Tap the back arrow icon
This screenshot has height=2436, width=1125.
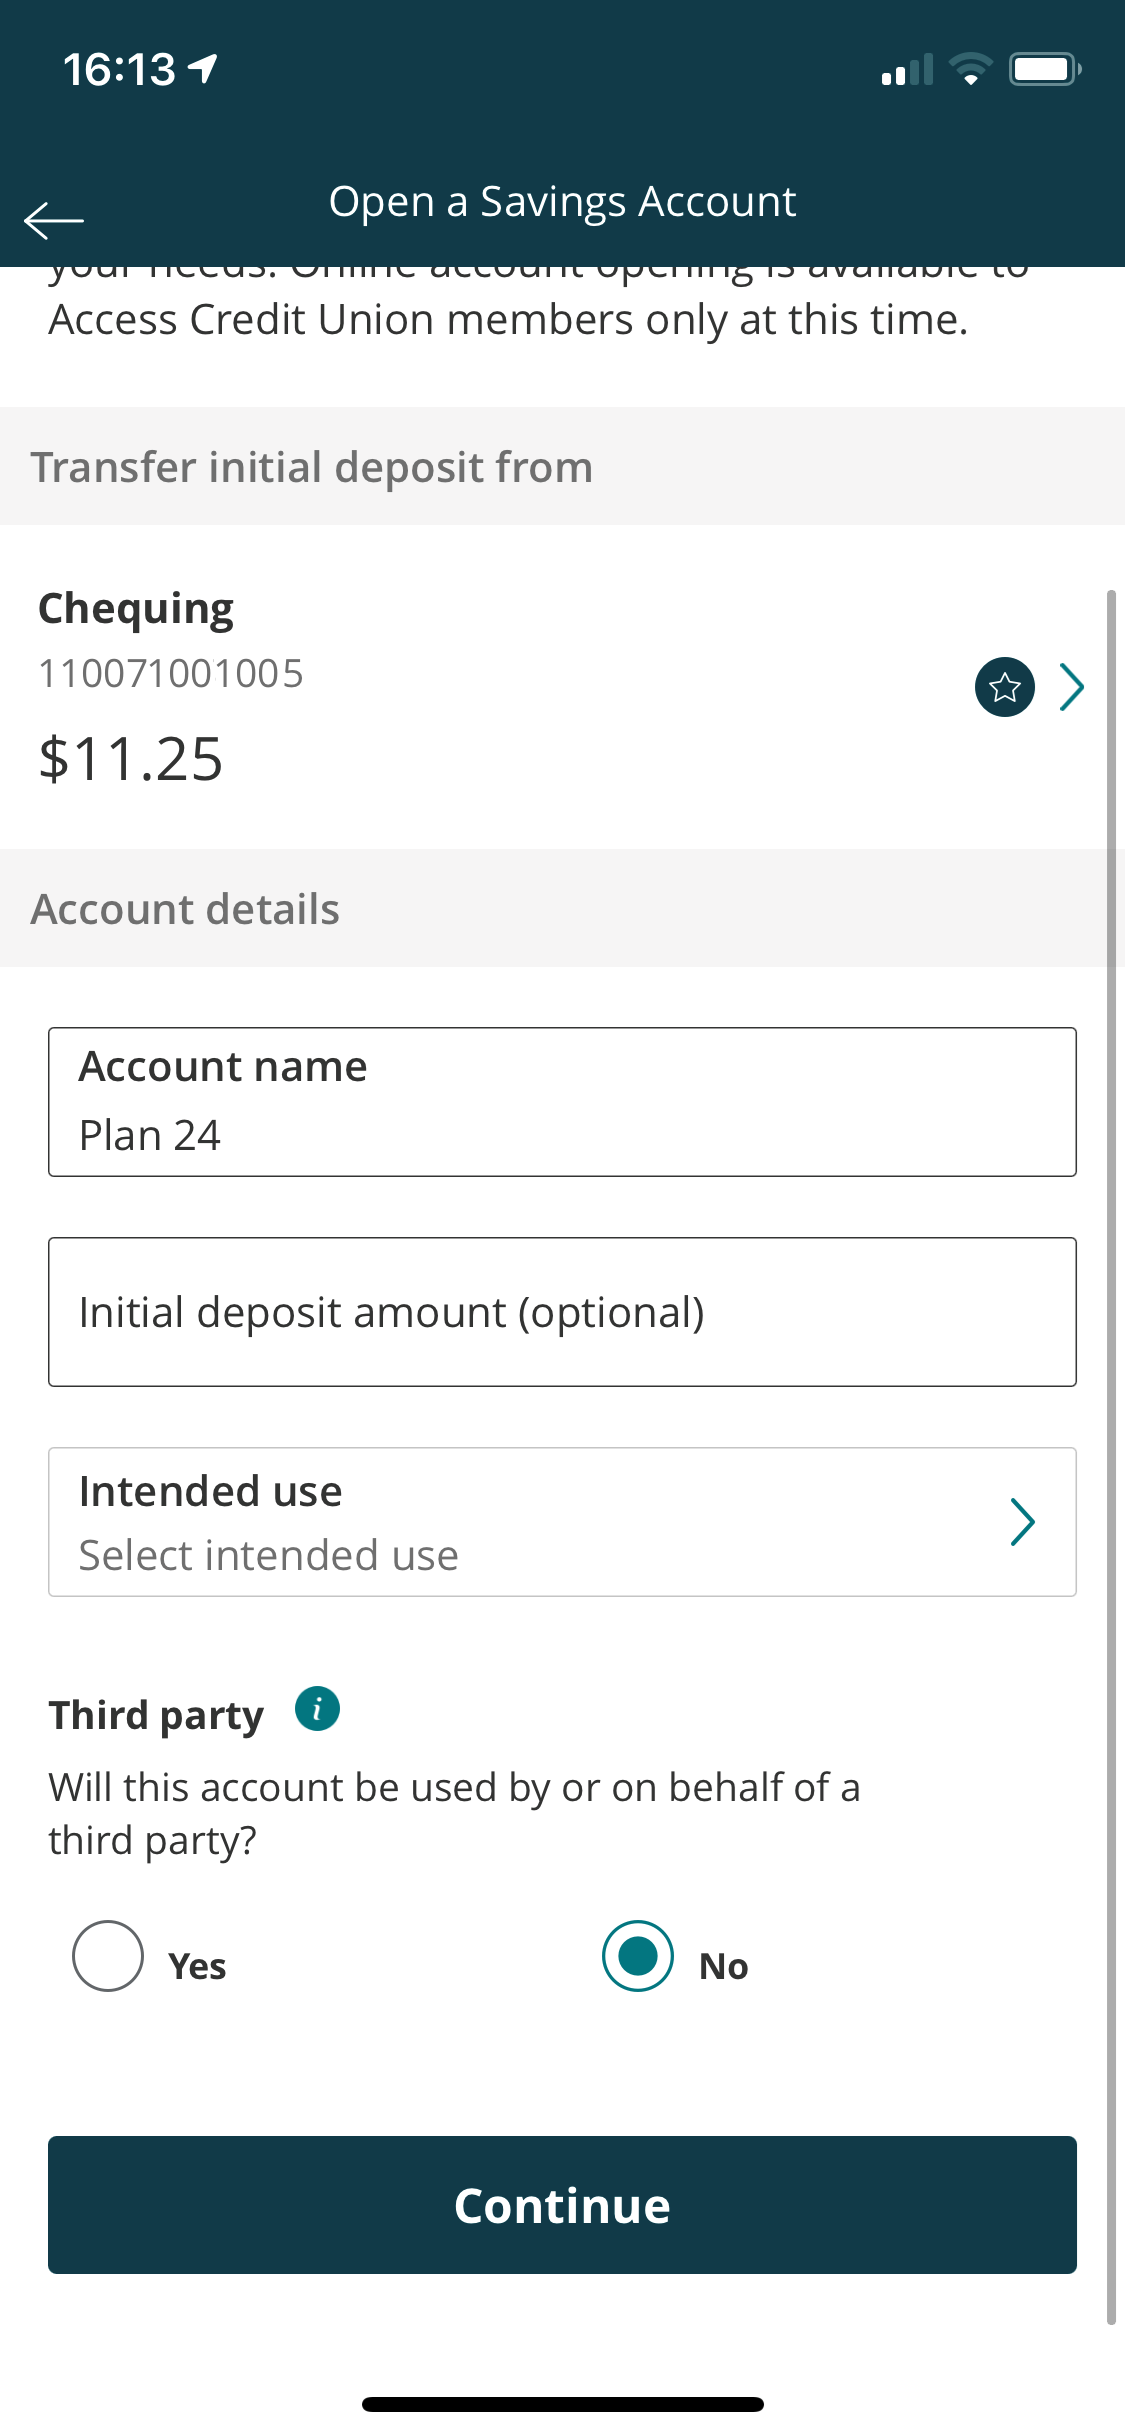tap(54, 220)
